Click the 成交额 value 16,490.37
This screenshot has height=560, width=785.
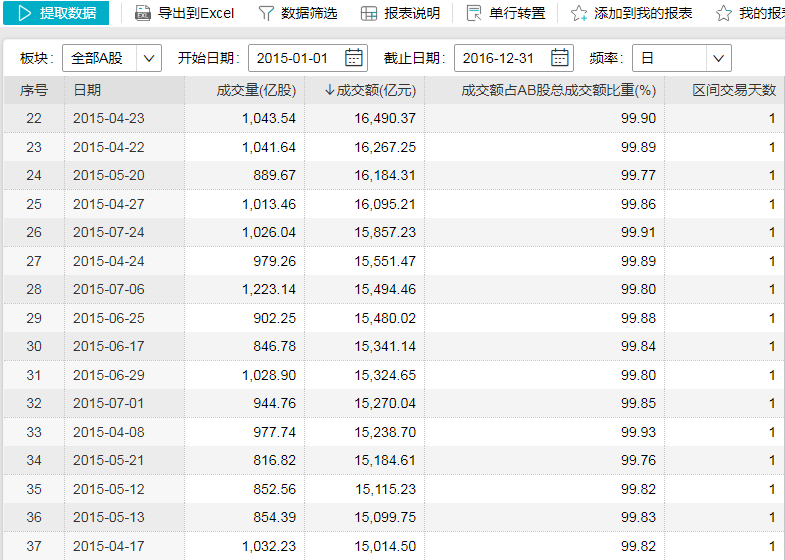(385, 119)
